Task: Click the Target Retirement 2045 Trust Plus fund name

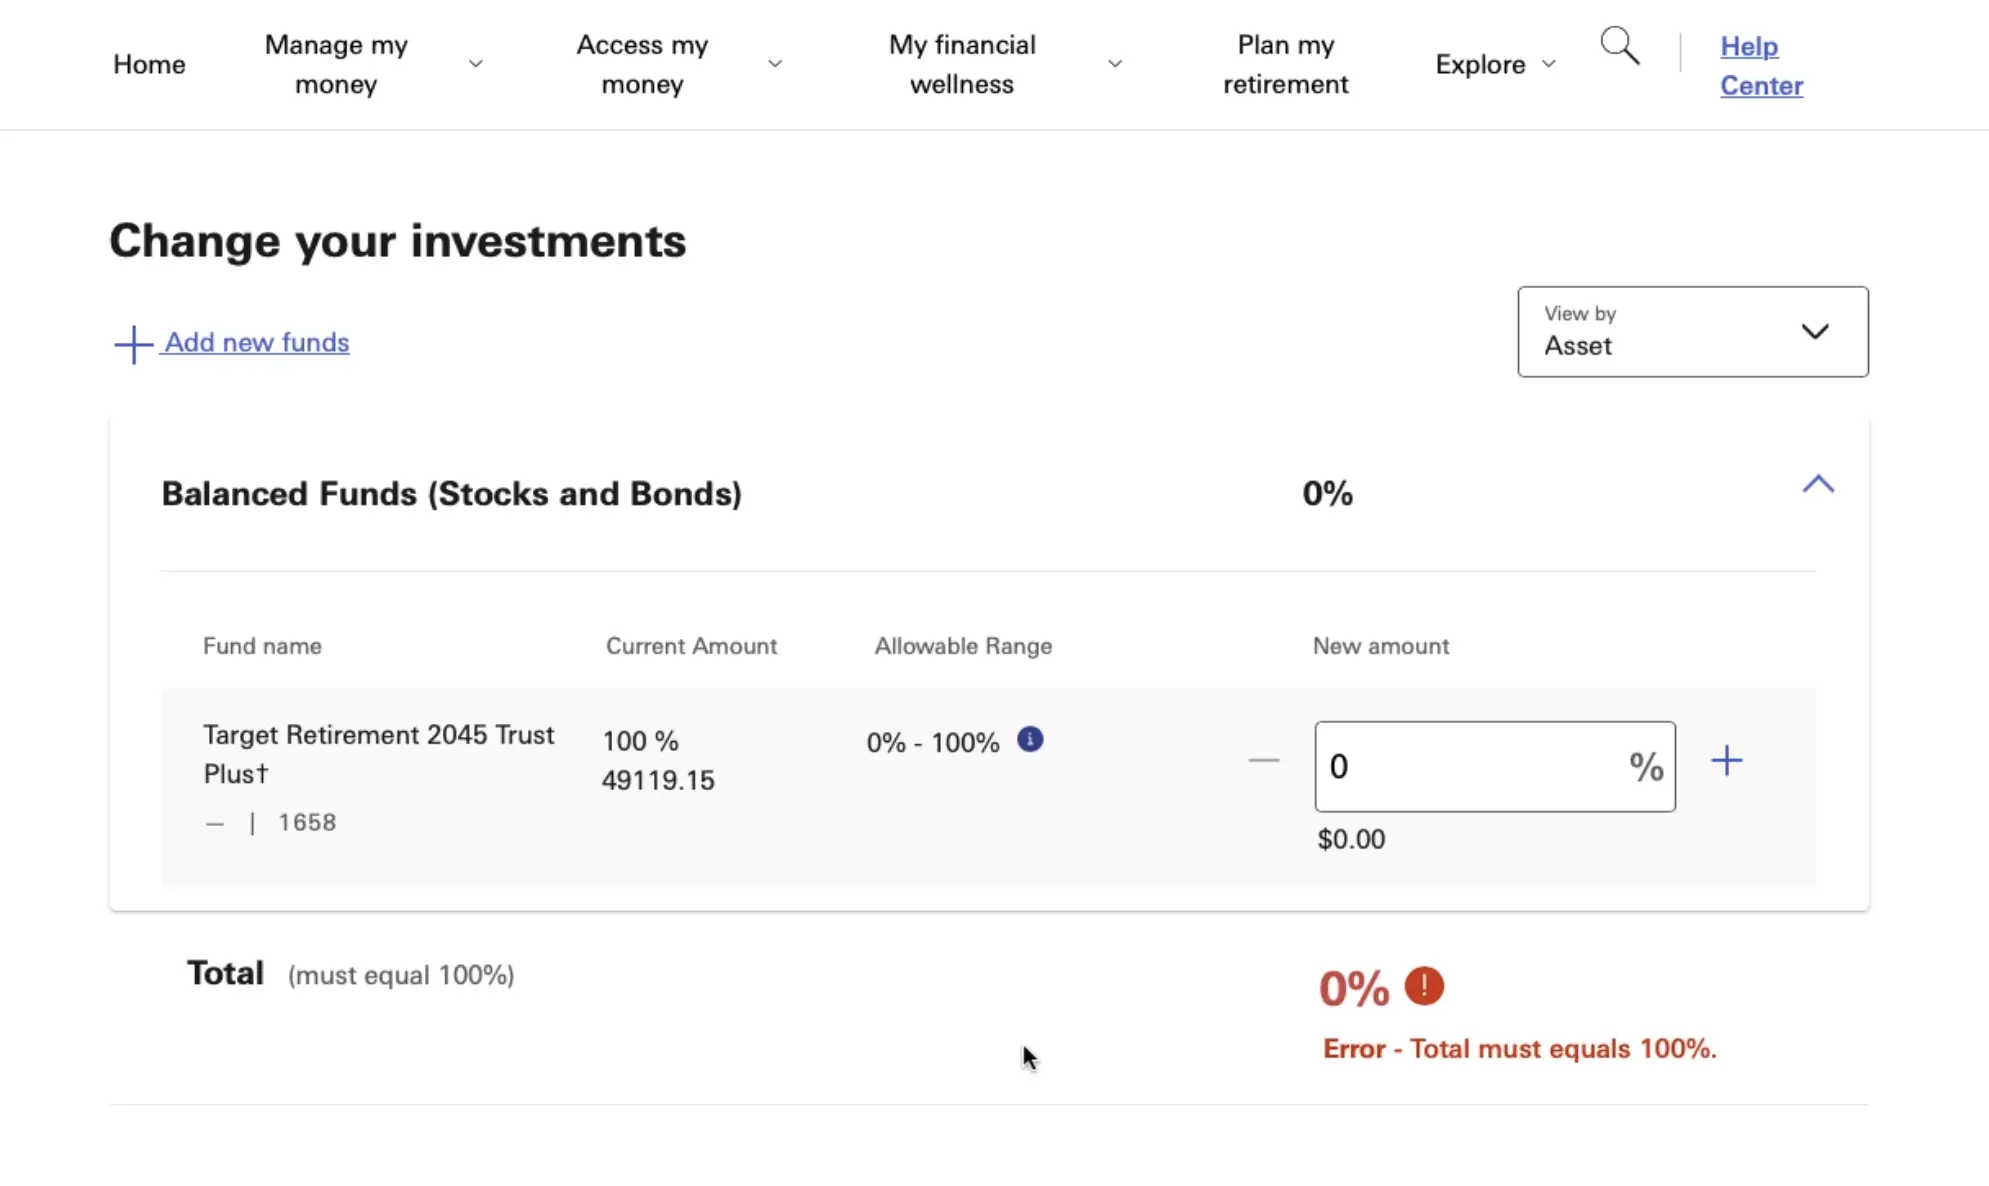Action: pyautogui.click(x=378, y=754)
